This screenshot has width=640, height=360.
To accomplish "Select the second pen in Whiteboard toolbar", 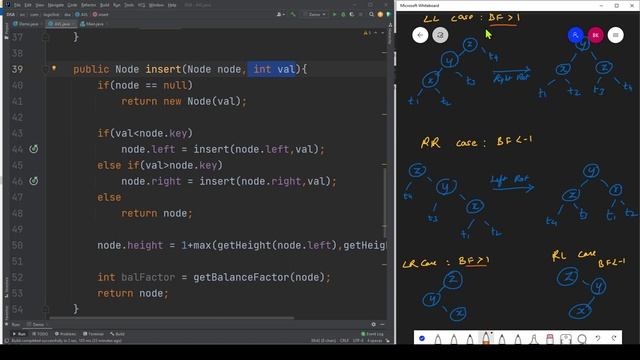I will (454, 338).
